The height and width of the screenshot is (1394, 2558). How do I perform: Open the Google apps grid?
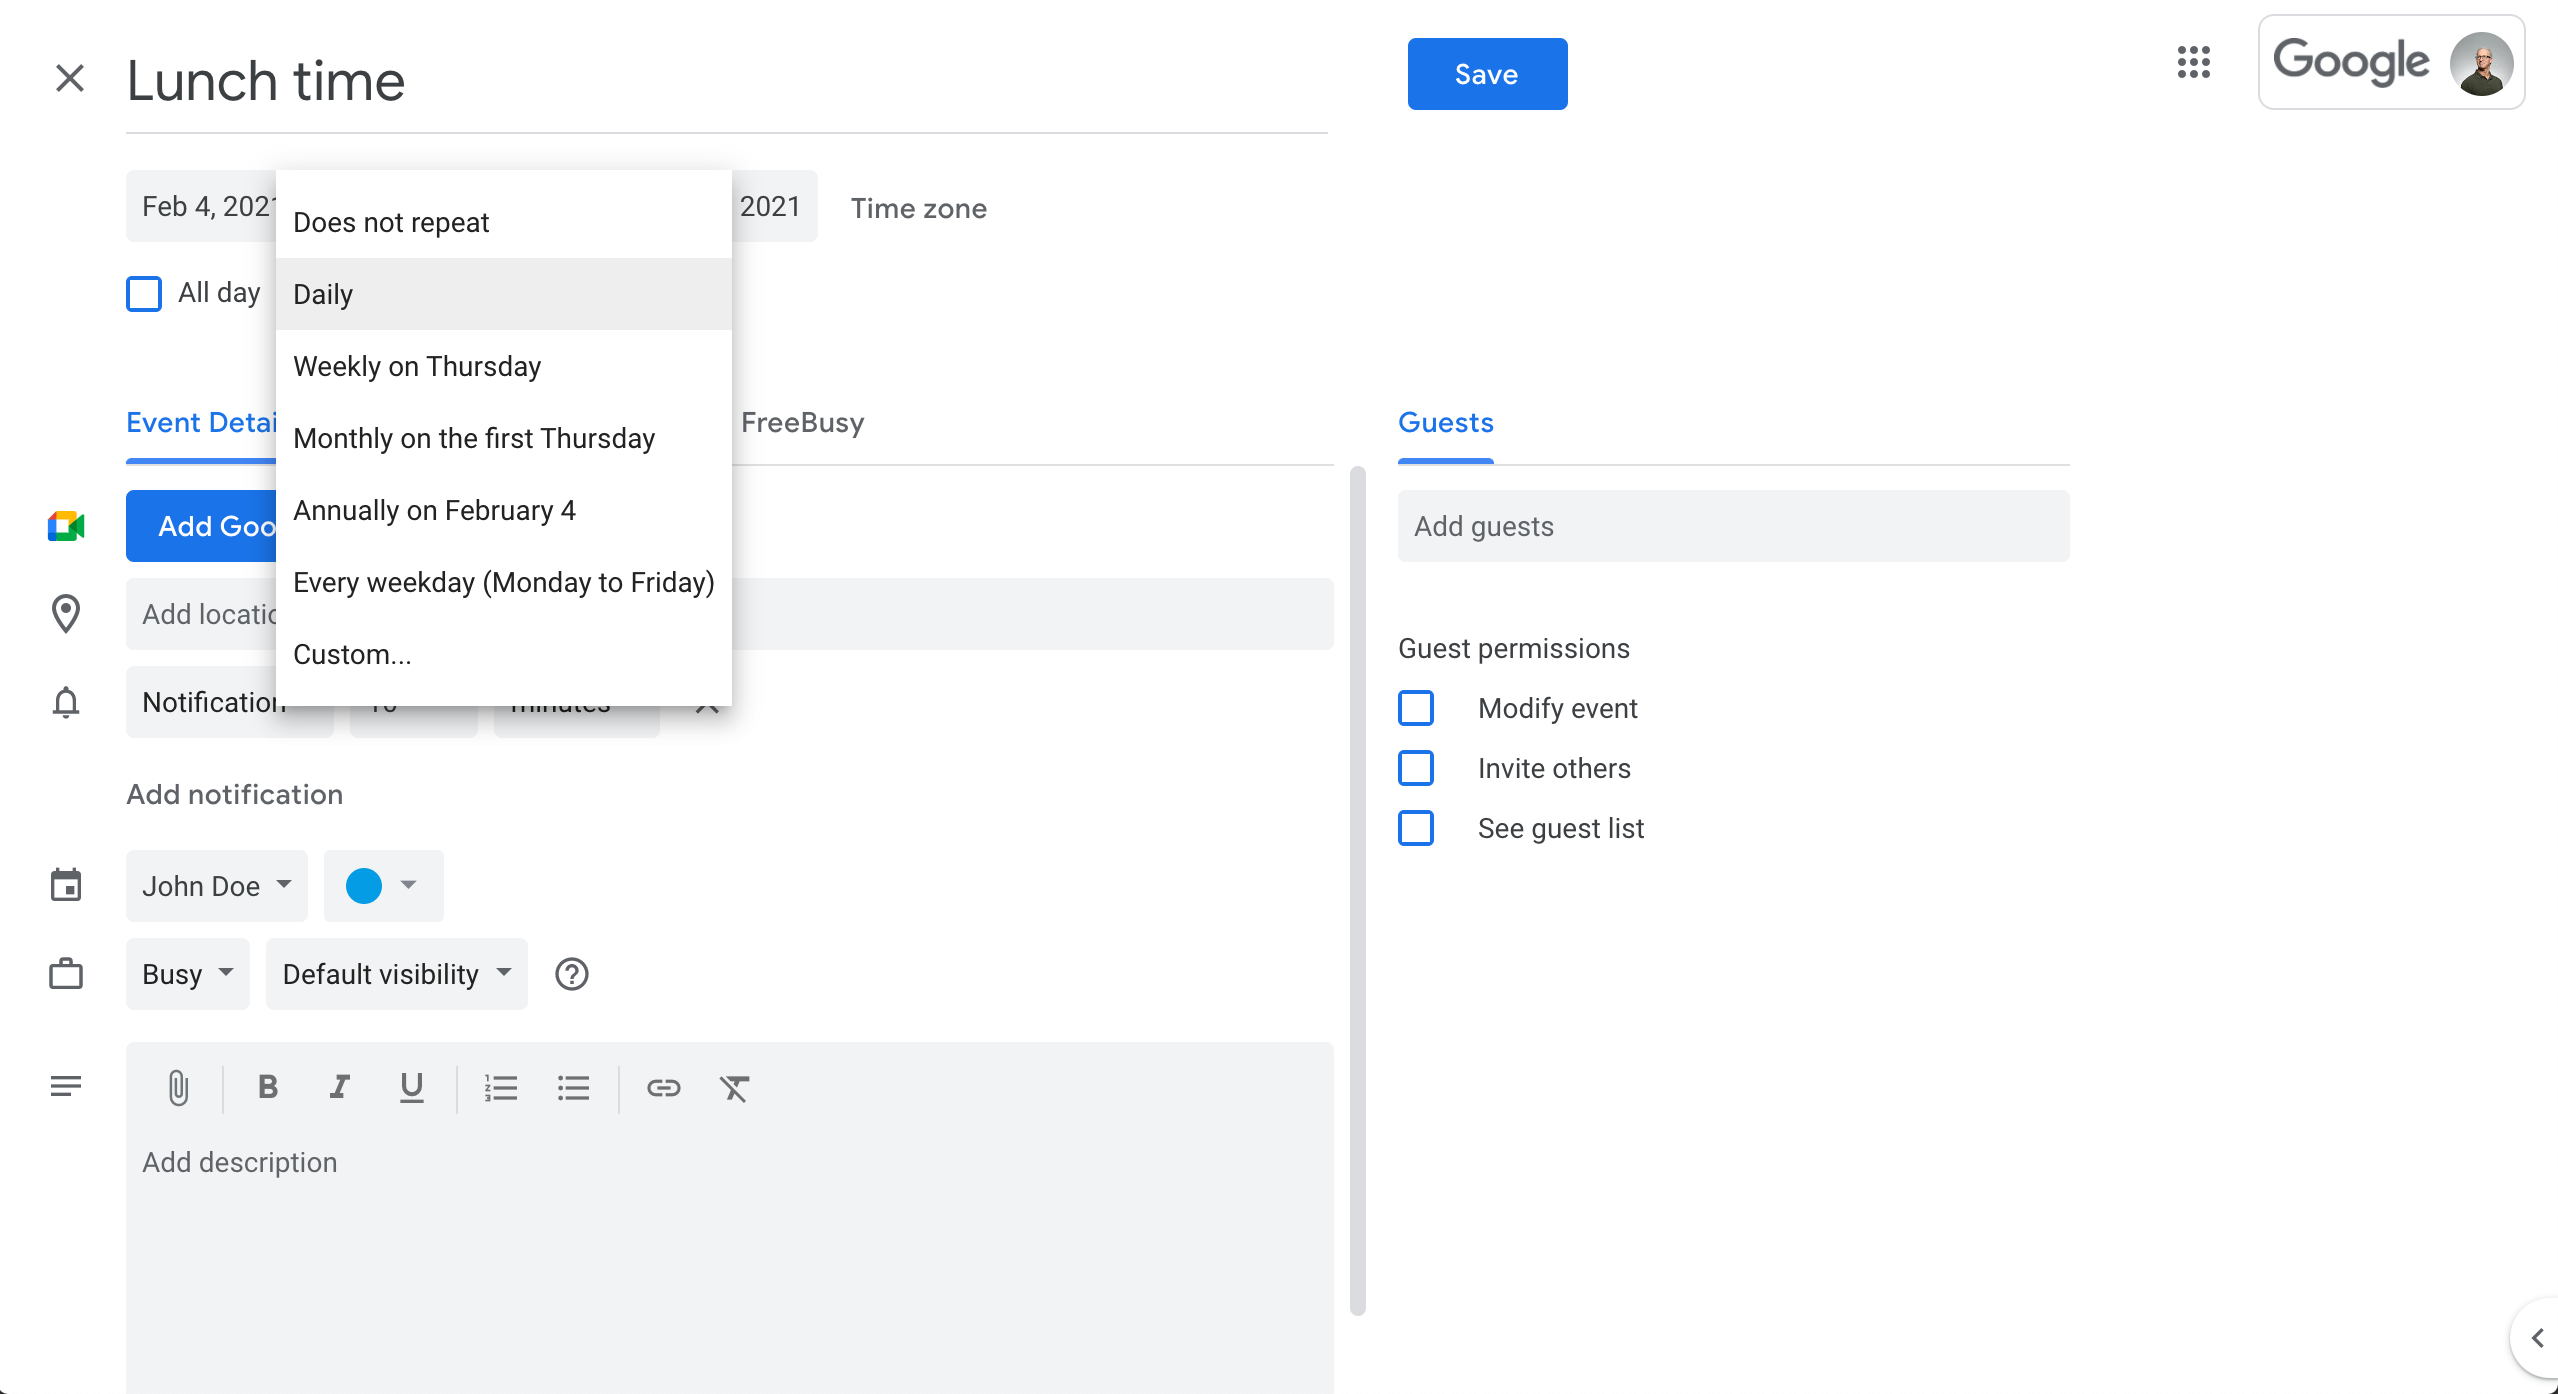coord(2193,62)
